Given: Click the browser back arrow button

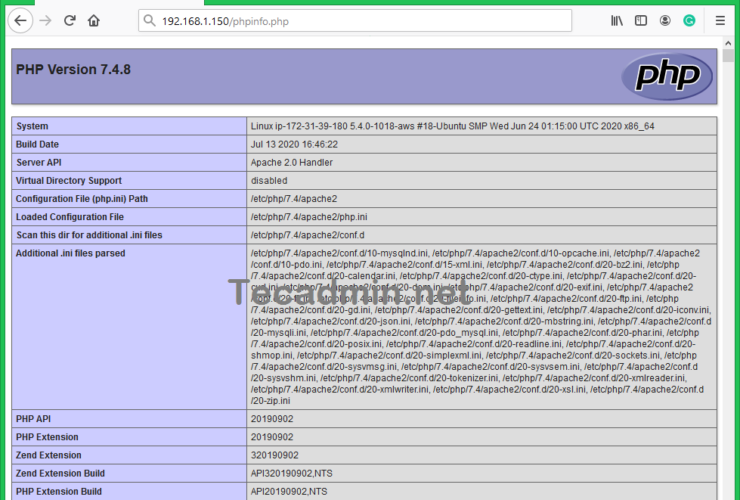Looking at the screenshot, I should point(21,20).
